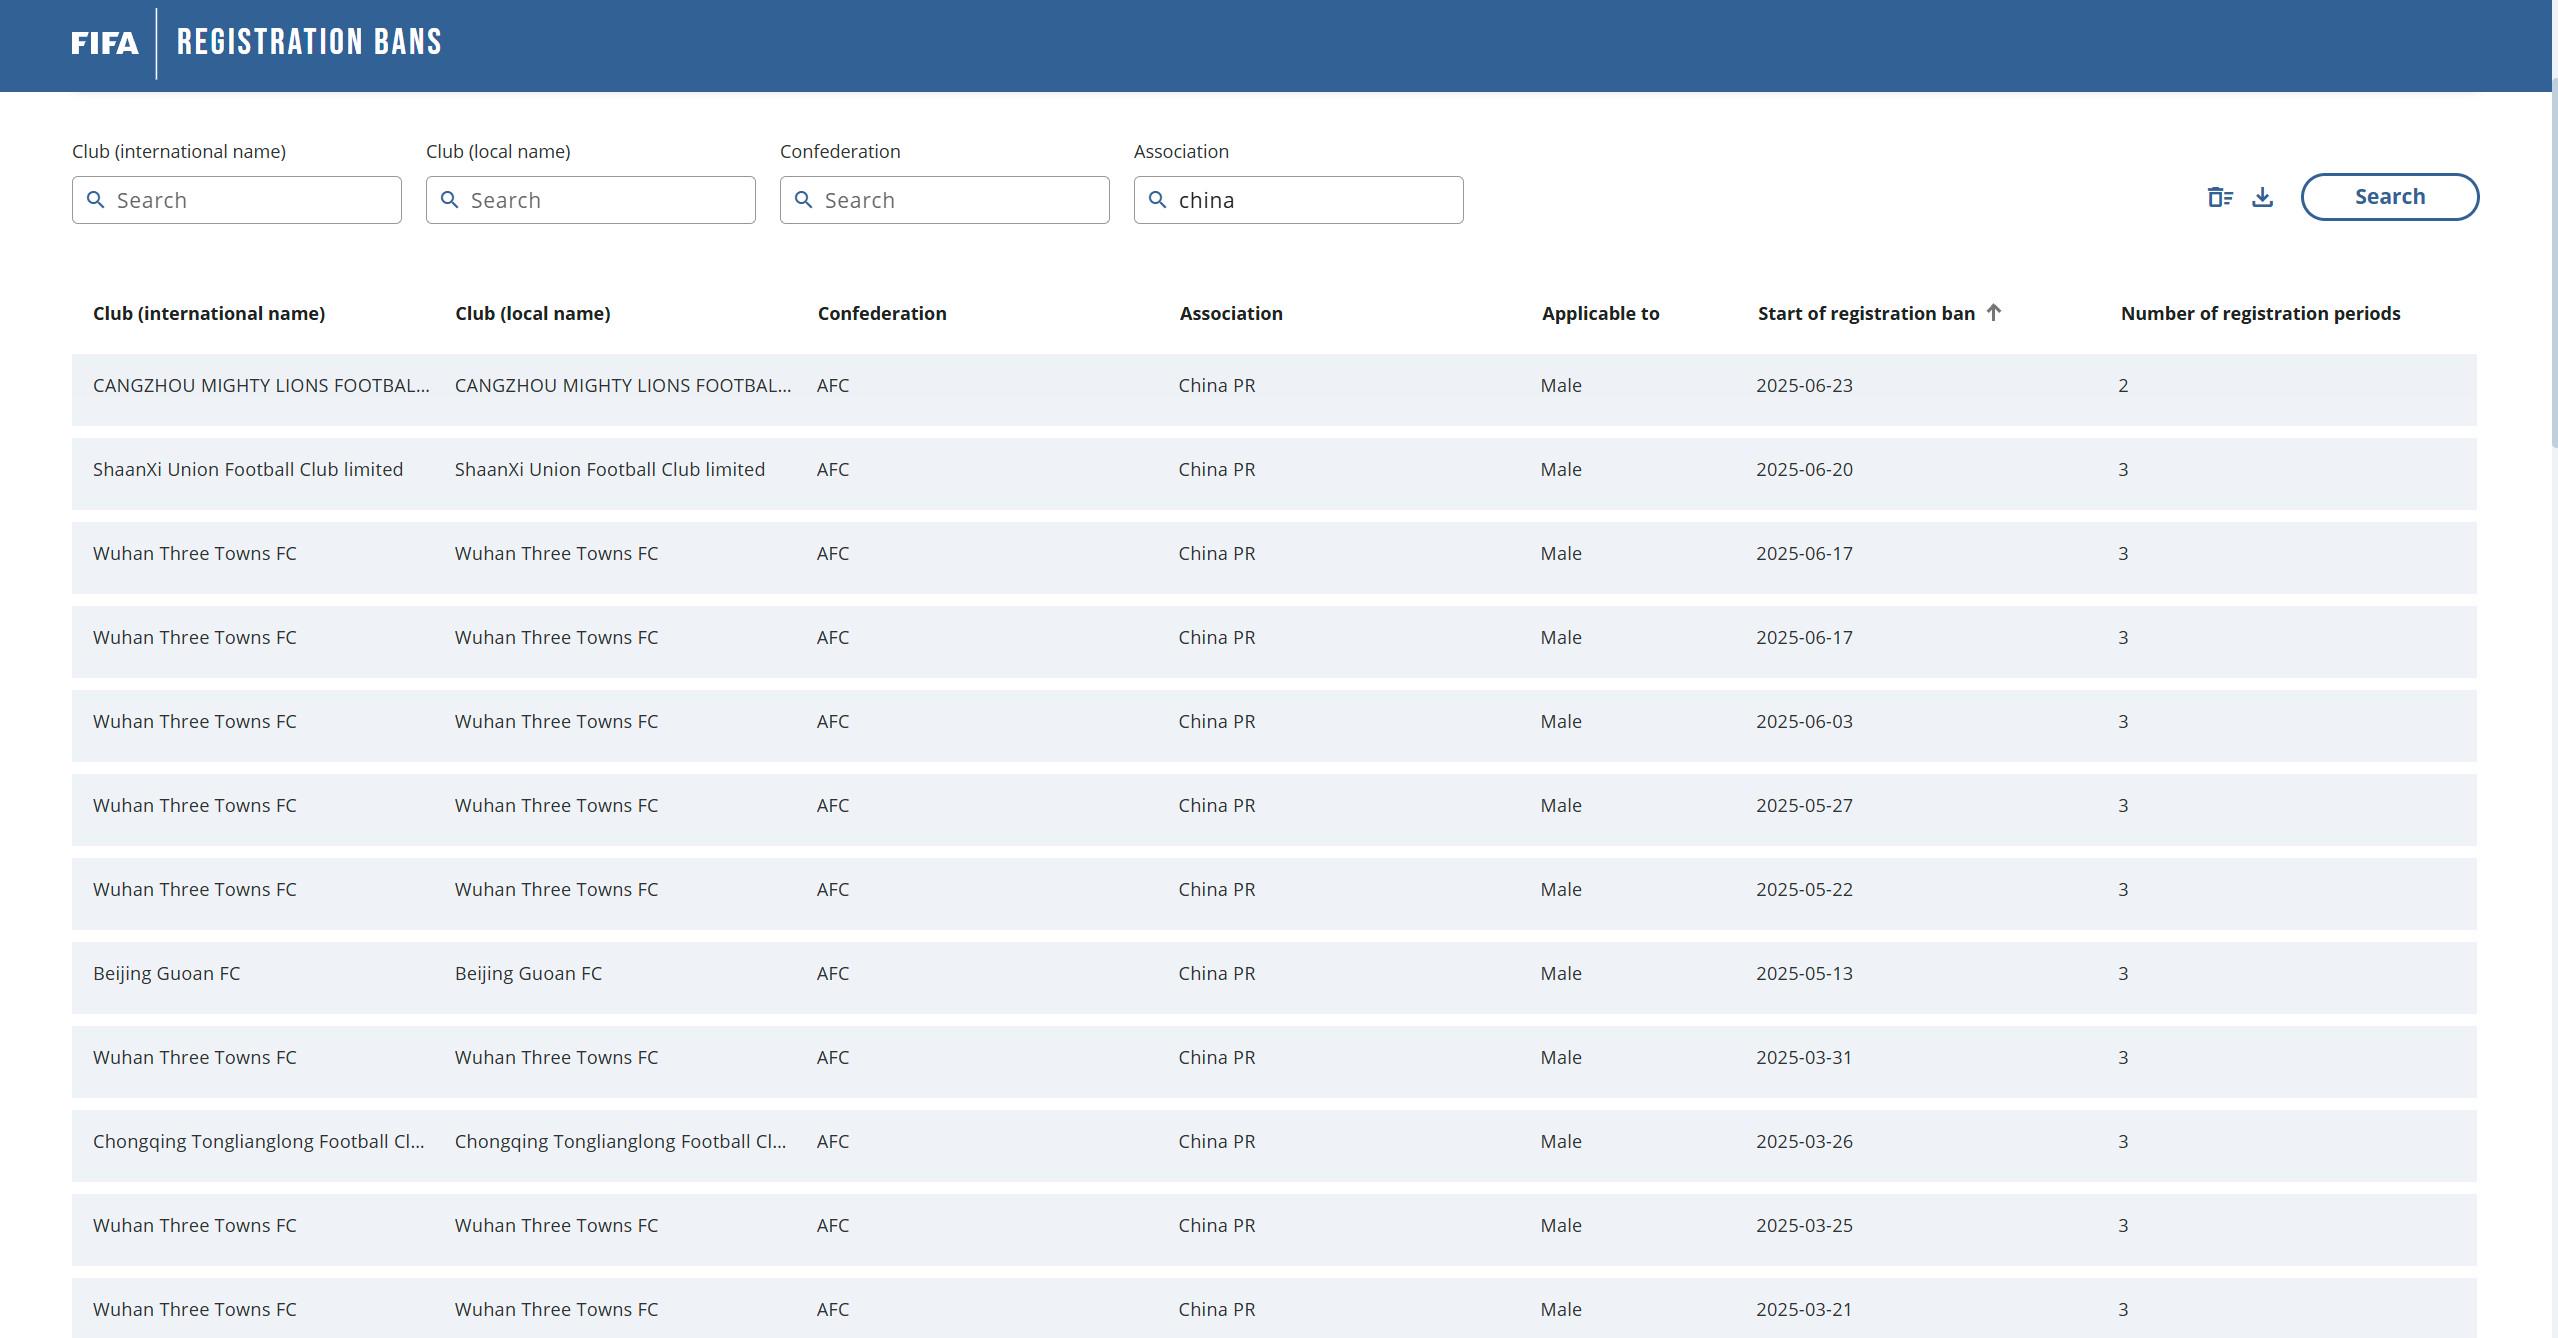Click magnifier icon in Club international name field
2558x1338 pixels.
[96, 200]
